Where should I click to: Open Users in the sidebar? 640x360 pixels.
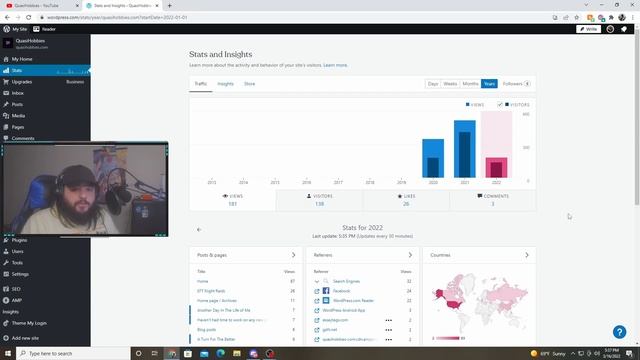[x=45, y=251]
